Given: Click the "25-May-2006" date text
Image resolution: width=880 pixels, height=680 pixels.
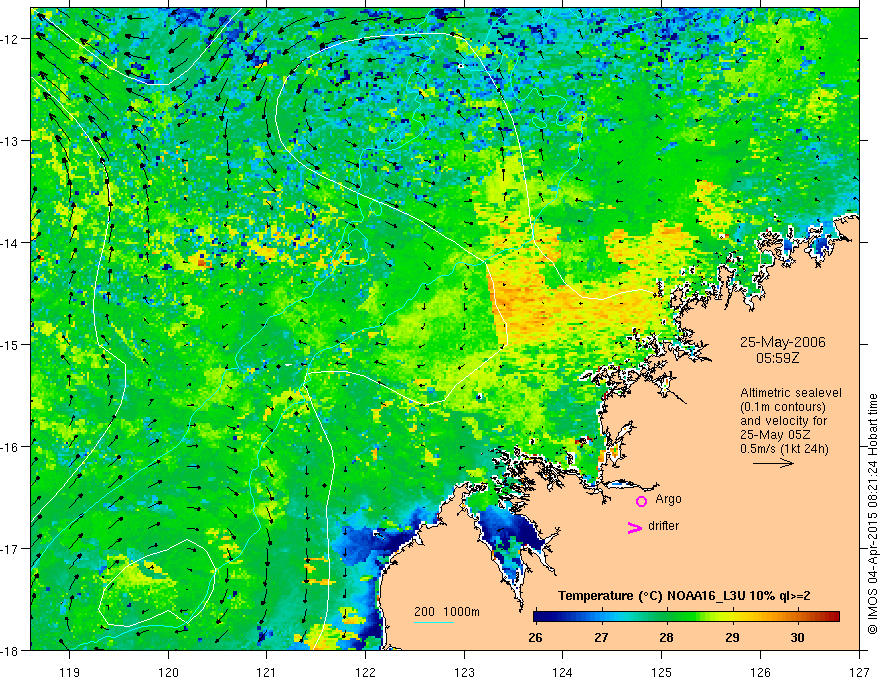Looking at the screenshot, I should pos(782,342).
